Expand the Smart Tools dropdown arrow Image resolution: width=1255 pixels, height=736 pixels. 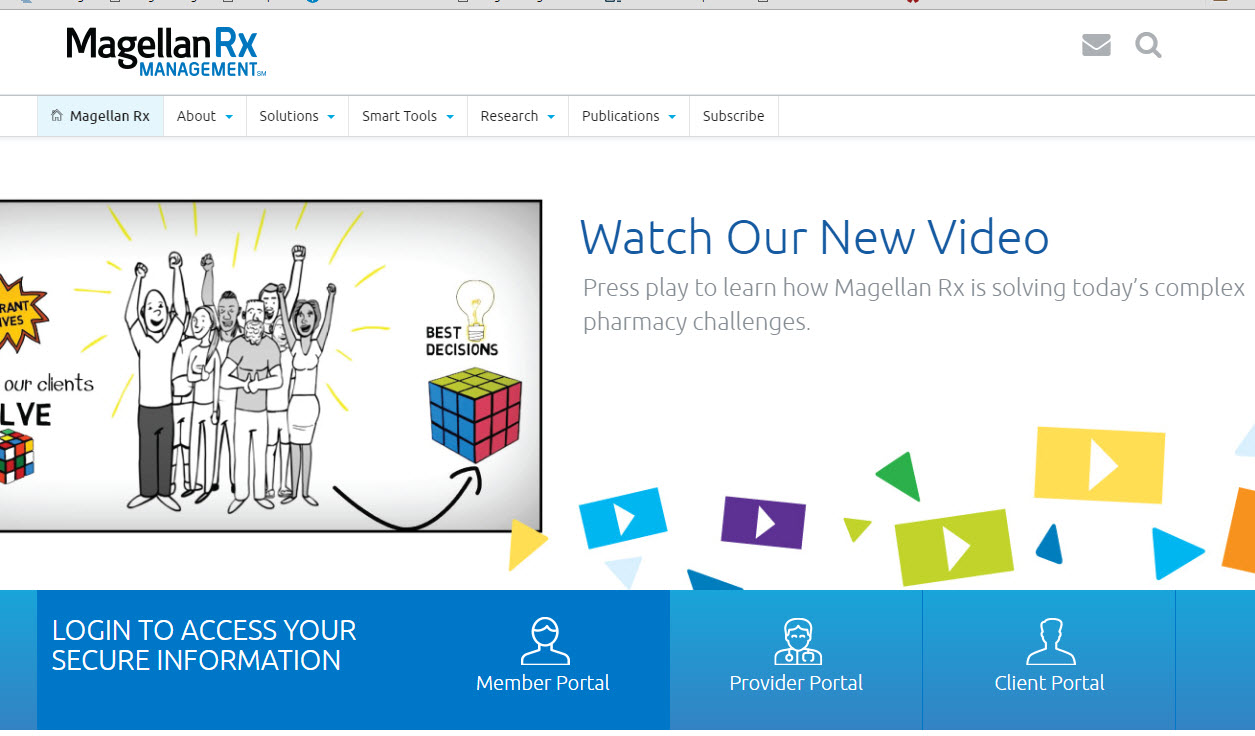click(450, 117)
